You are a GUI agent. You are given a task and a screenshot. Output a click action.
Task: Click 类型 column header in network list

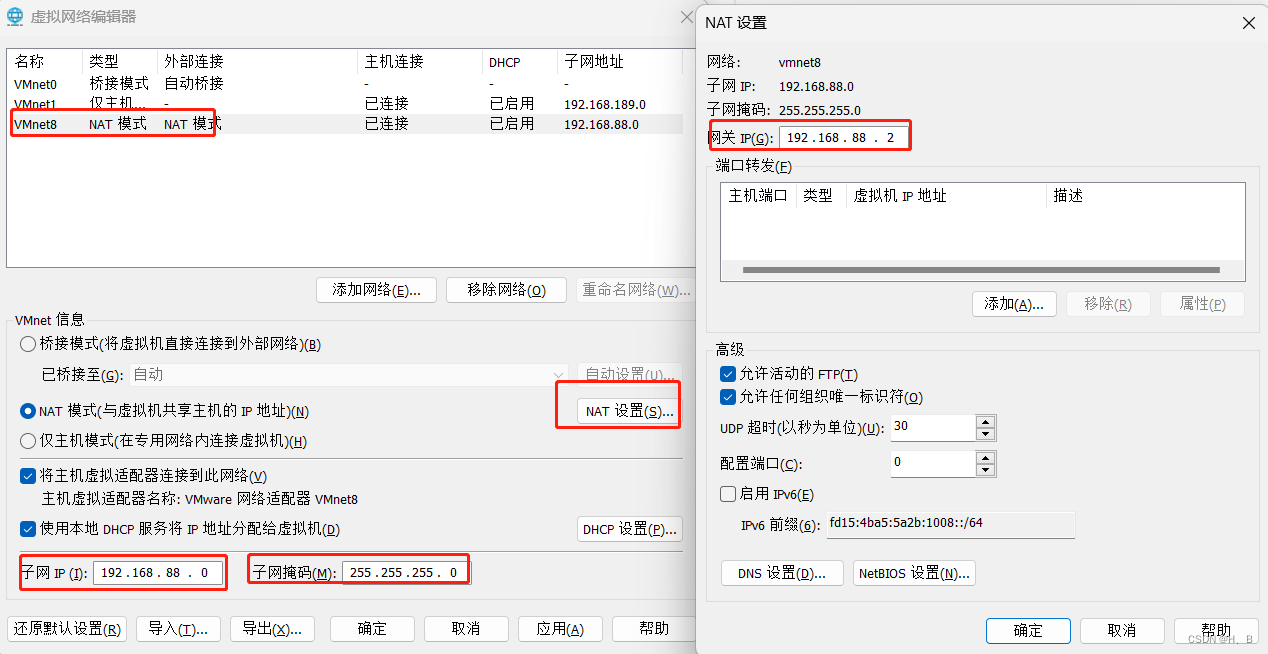pos(119,62)
